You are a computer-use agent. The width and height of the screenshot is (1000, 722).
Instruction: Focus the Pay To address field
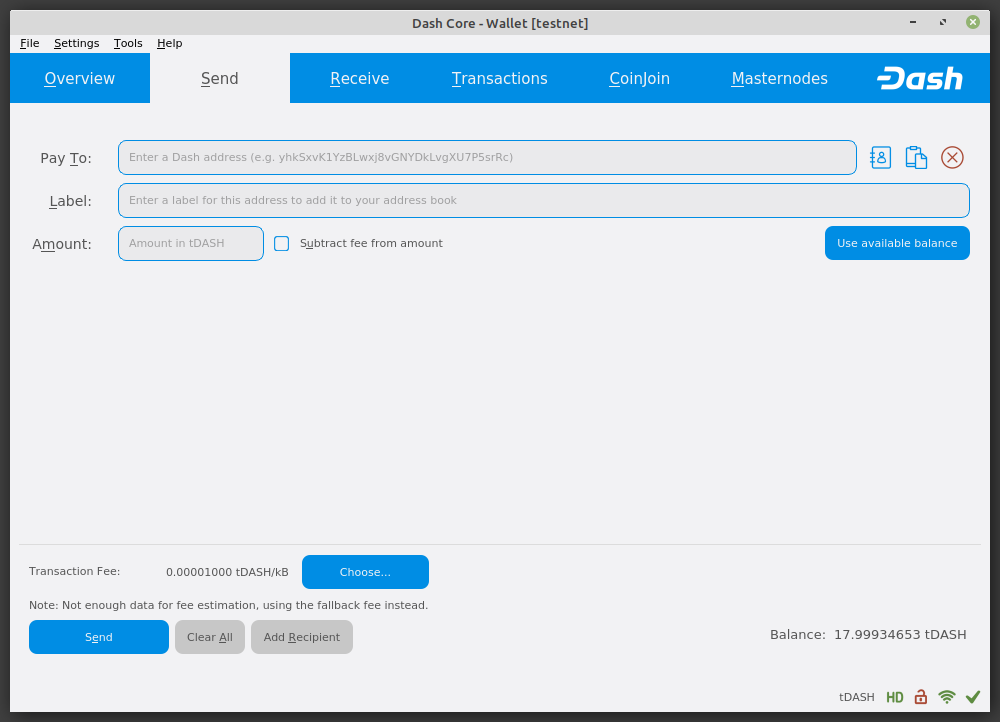pyautogui.click(x=487, y=158)
